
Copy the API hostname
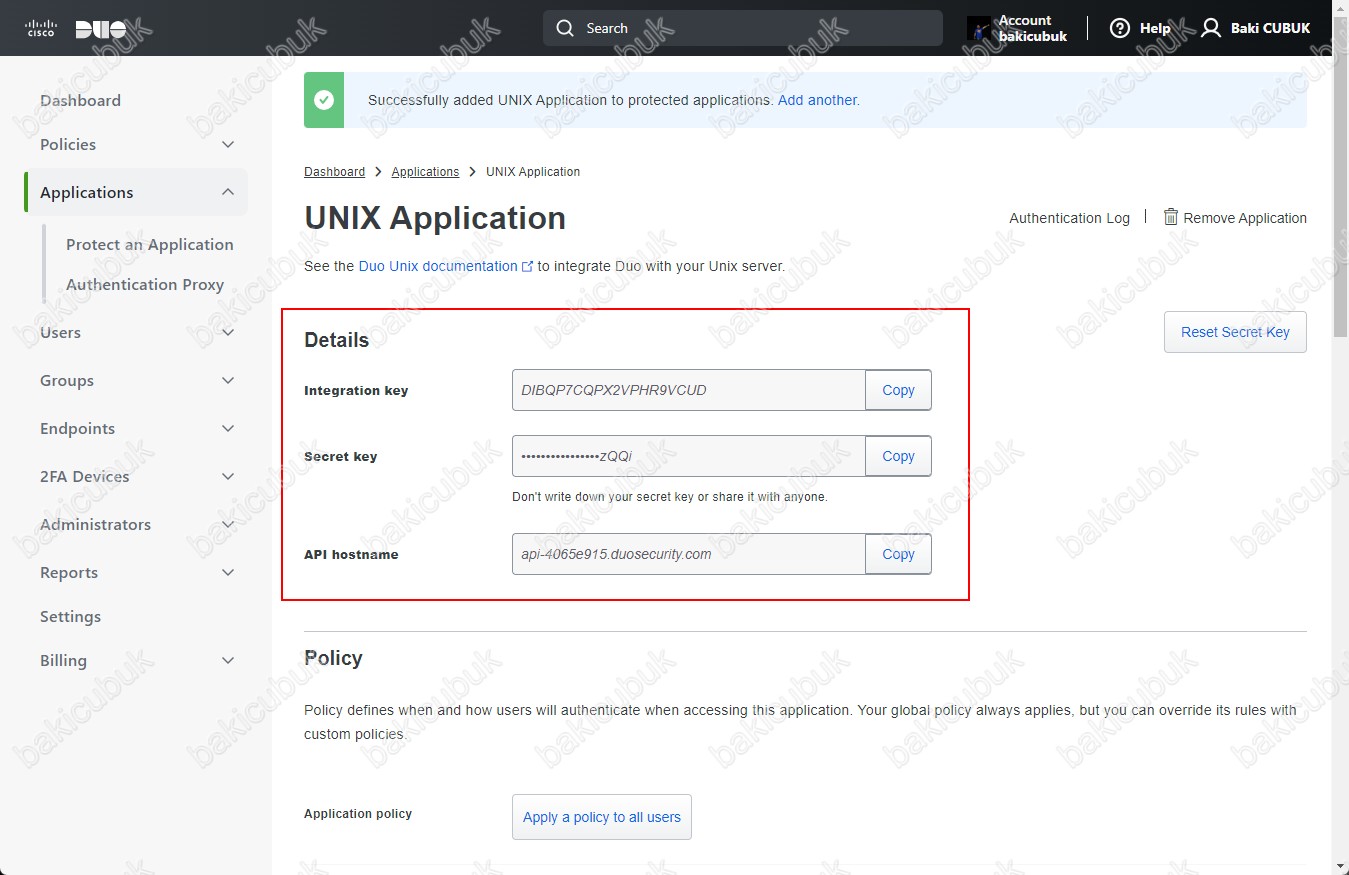click(898, 554)
